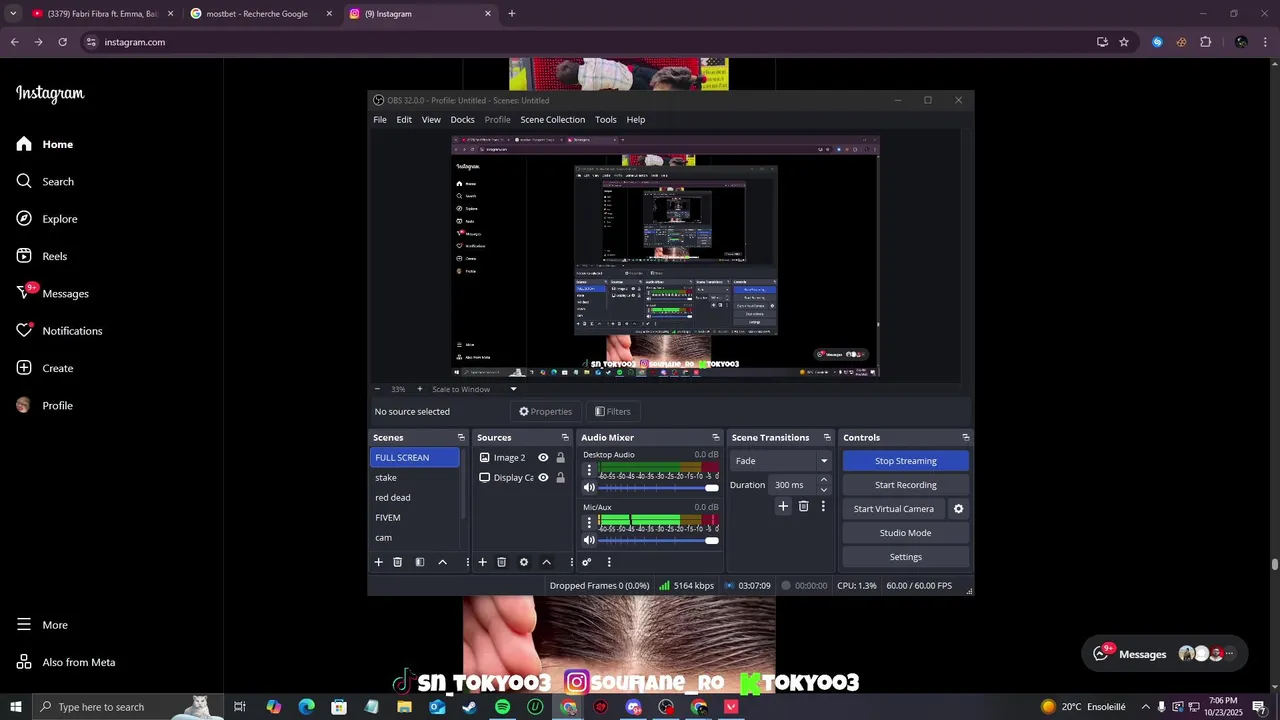Toggle lock on Image 2 source
Viewport: 1280px width, 720px height.
pyautogui.click(x=560, y=457)
